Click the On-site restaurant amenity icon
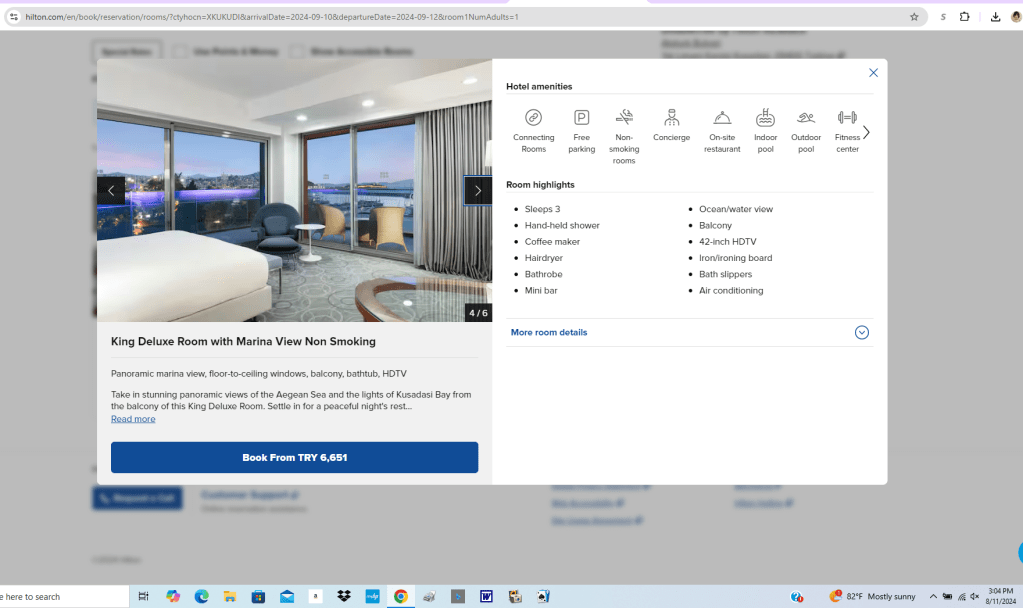This screenshot has height=608, width=1023. pyautogui.click(x=722, y=117)
